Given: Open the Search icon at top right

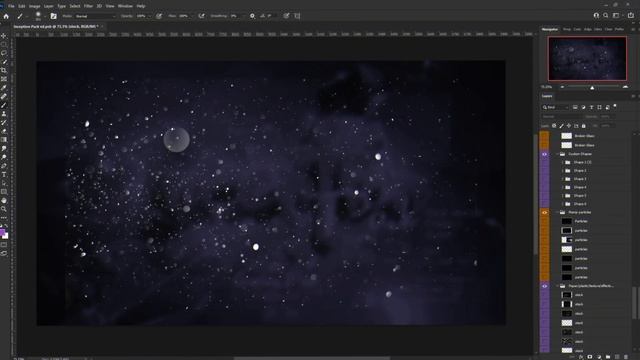Looking at the screenshot, I should 606,16.
